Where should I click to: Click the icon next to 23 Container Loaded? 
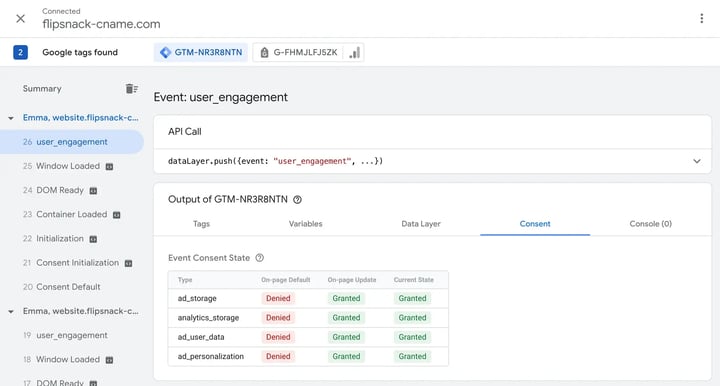click(117, 215)
